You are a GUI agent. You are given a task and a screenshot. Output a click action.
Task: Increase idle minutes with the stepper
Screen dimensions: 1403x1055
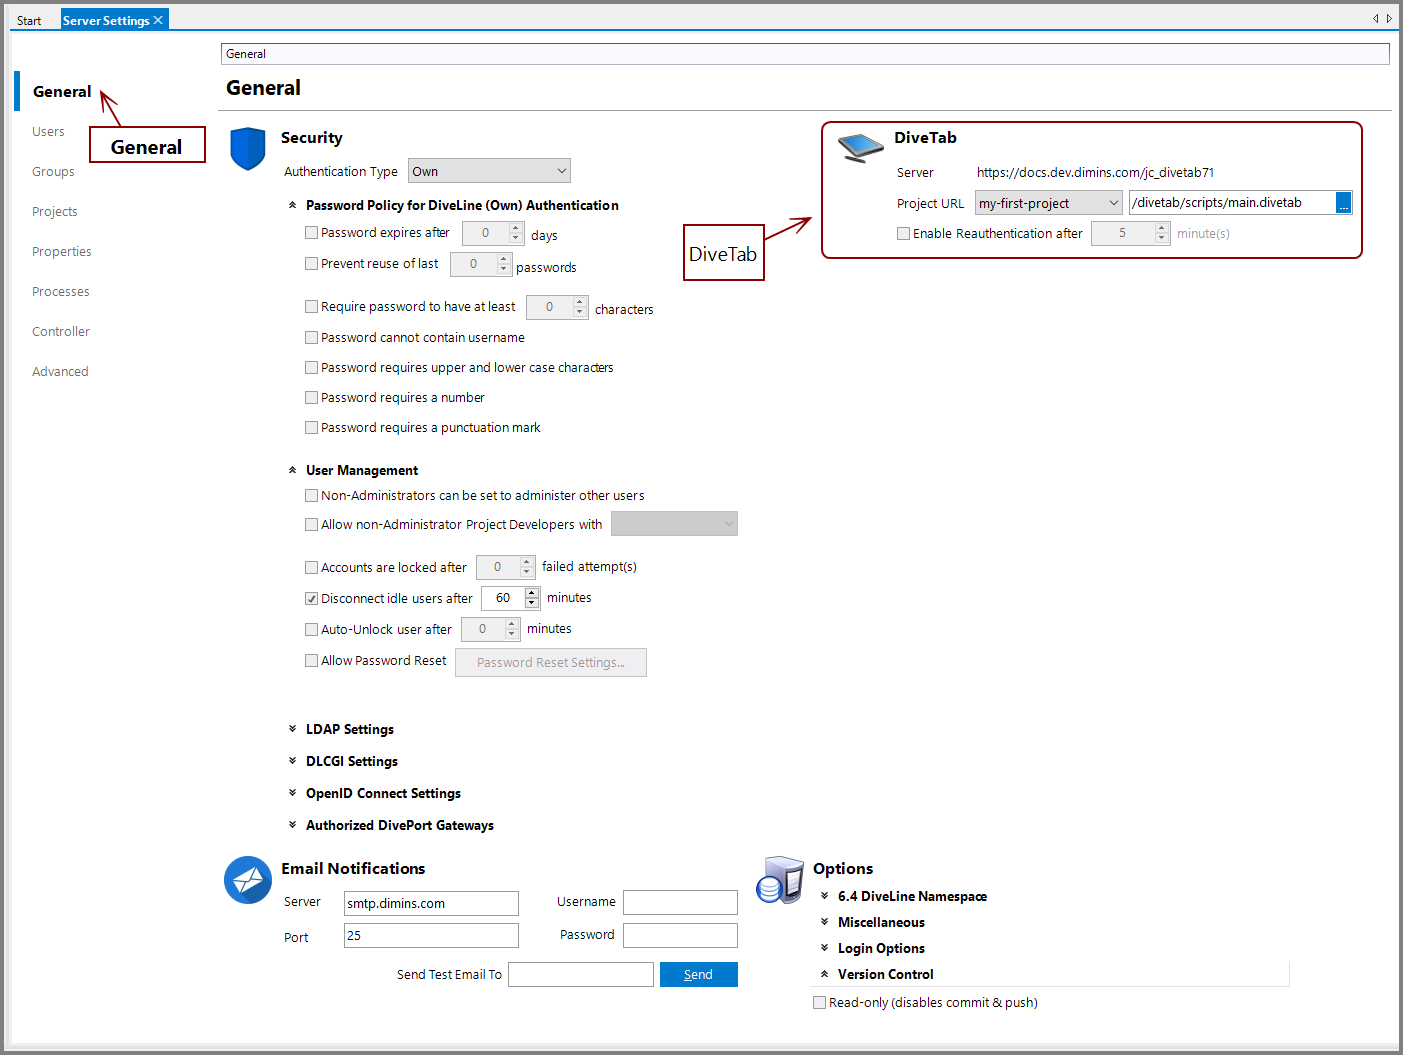532,592
